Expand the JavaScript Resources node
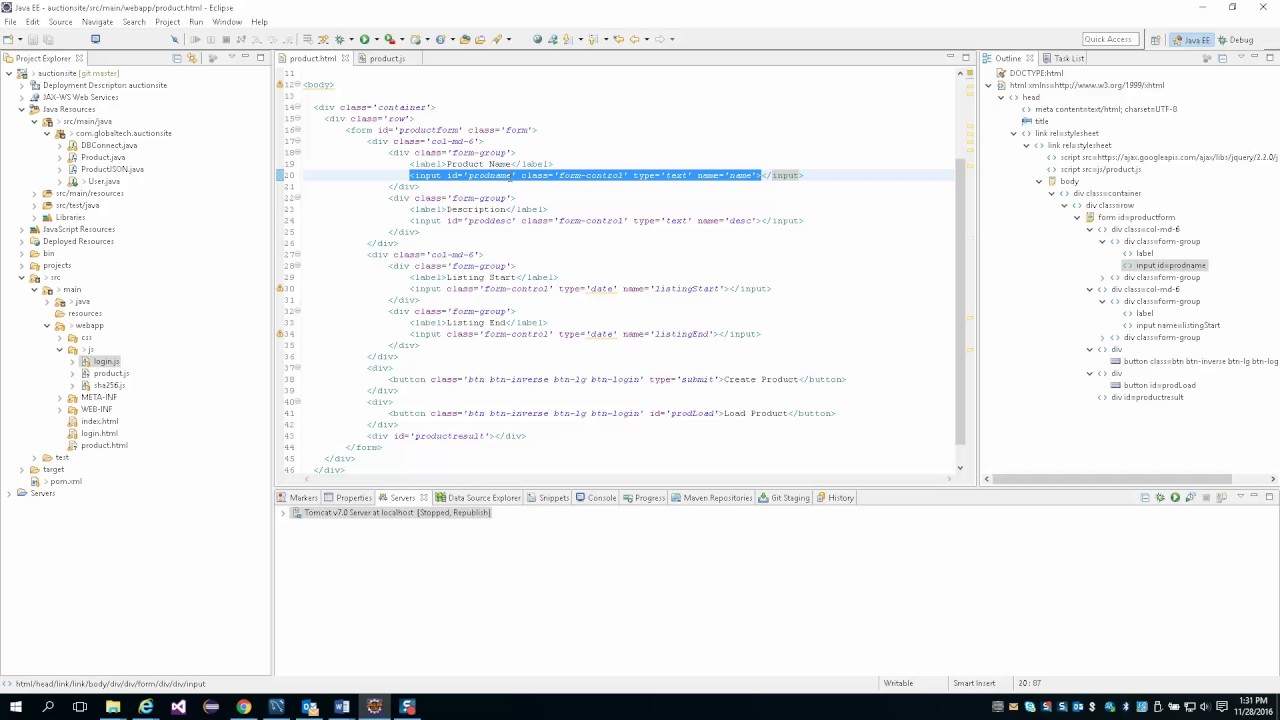This screenshot has width=1280, height=720. pyautogui.click(x=22, y=229)
